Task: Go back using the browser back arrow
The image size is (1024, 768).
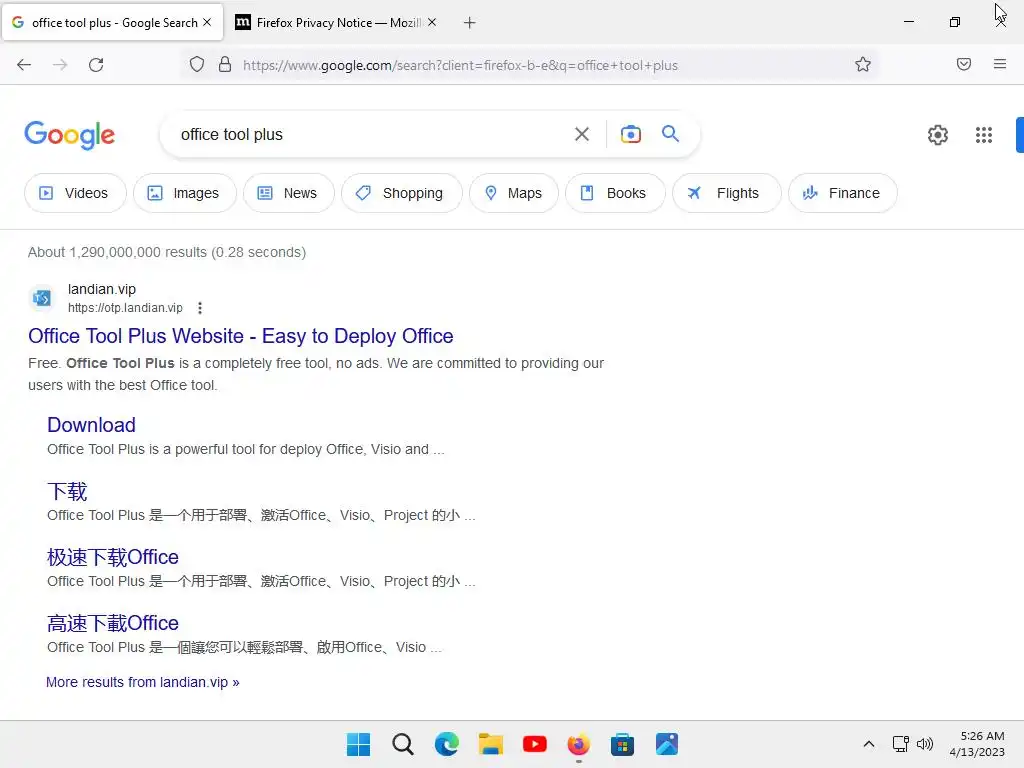Action: tap(24, 65)
